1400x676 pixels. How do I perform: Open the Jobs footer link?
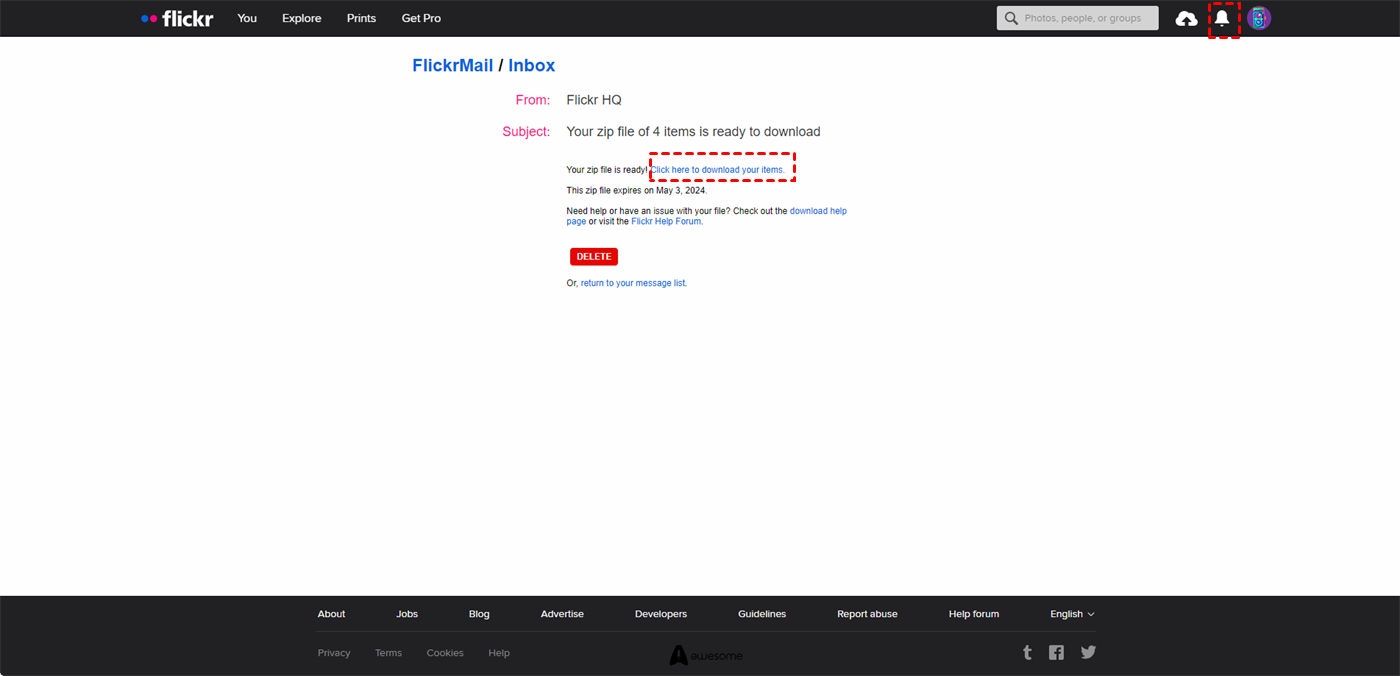pyautogui.click(x=407, y=614)
